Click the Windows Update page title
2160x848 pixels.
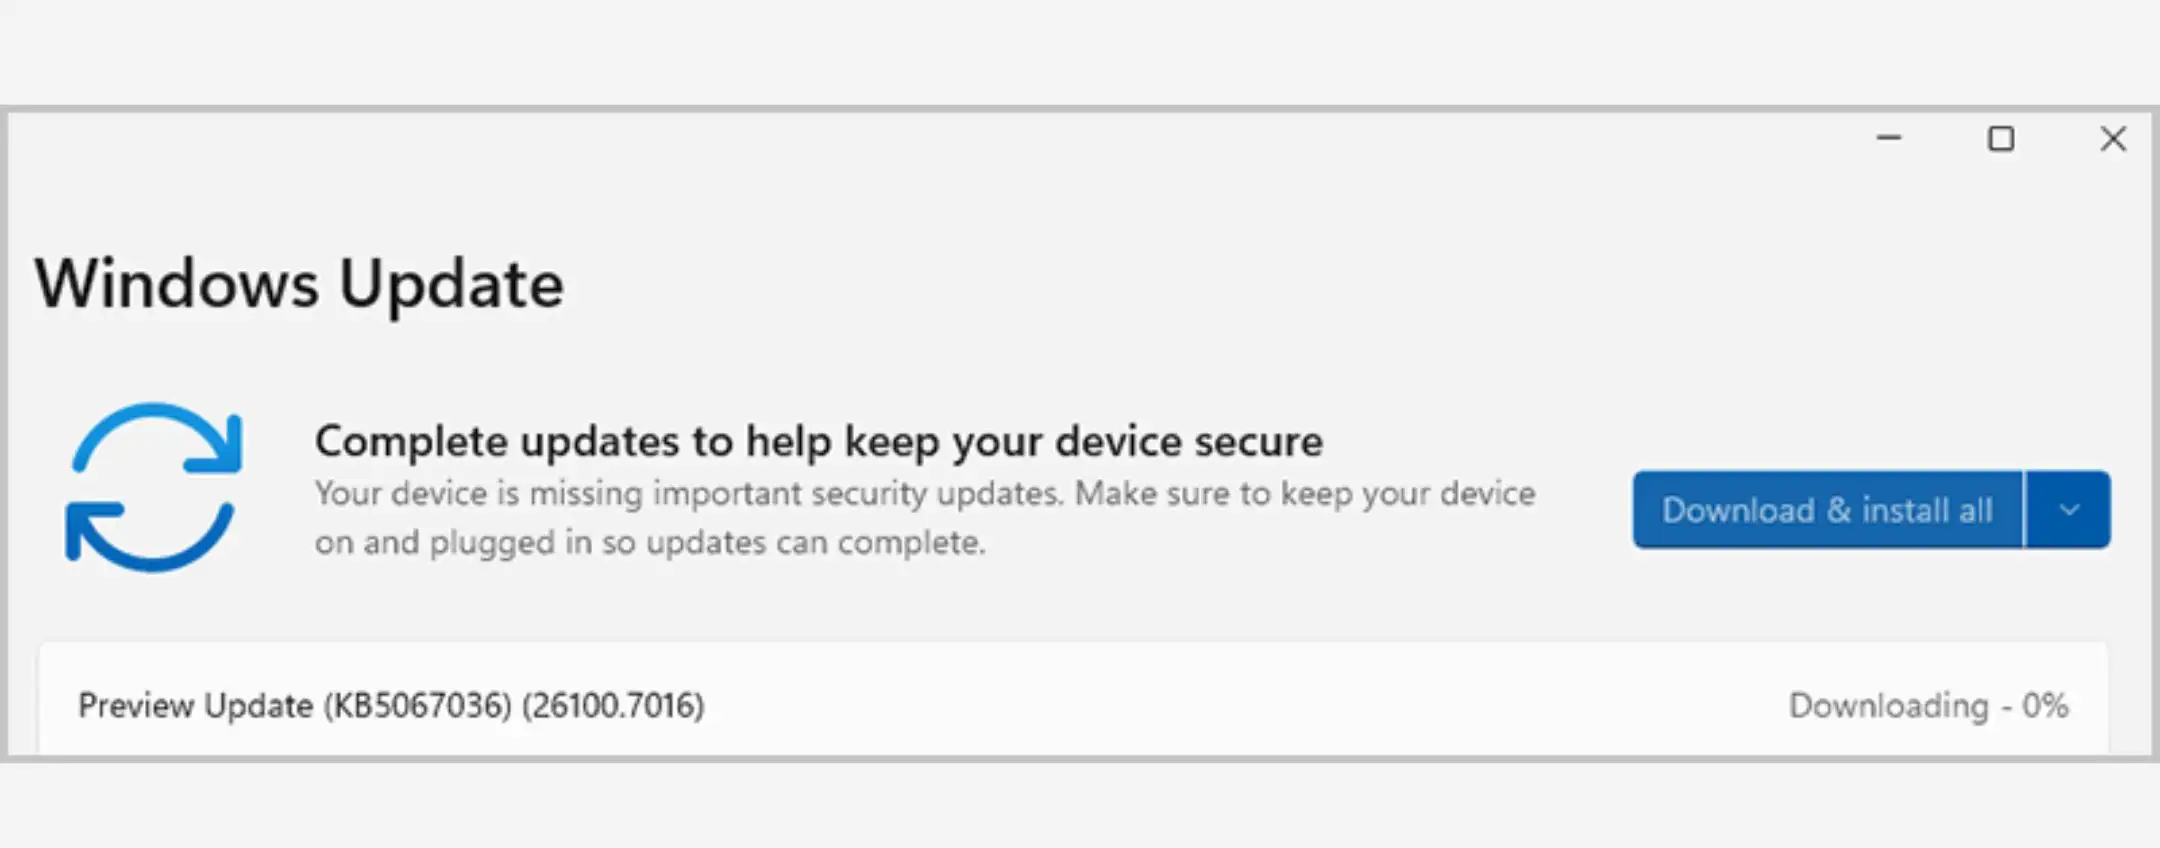coord(299,284)
